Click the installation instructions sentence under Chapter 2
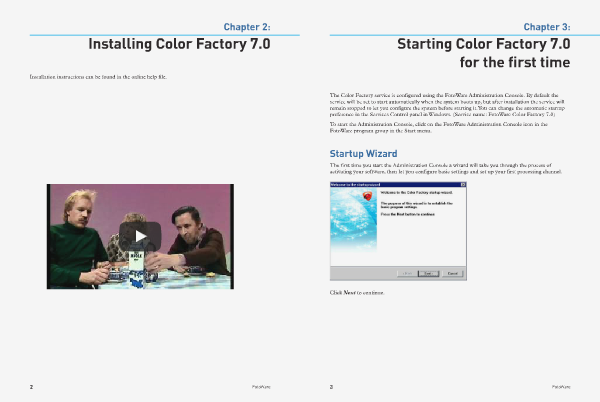The width and height of the screenshot is (600, 402). point(98,77)
